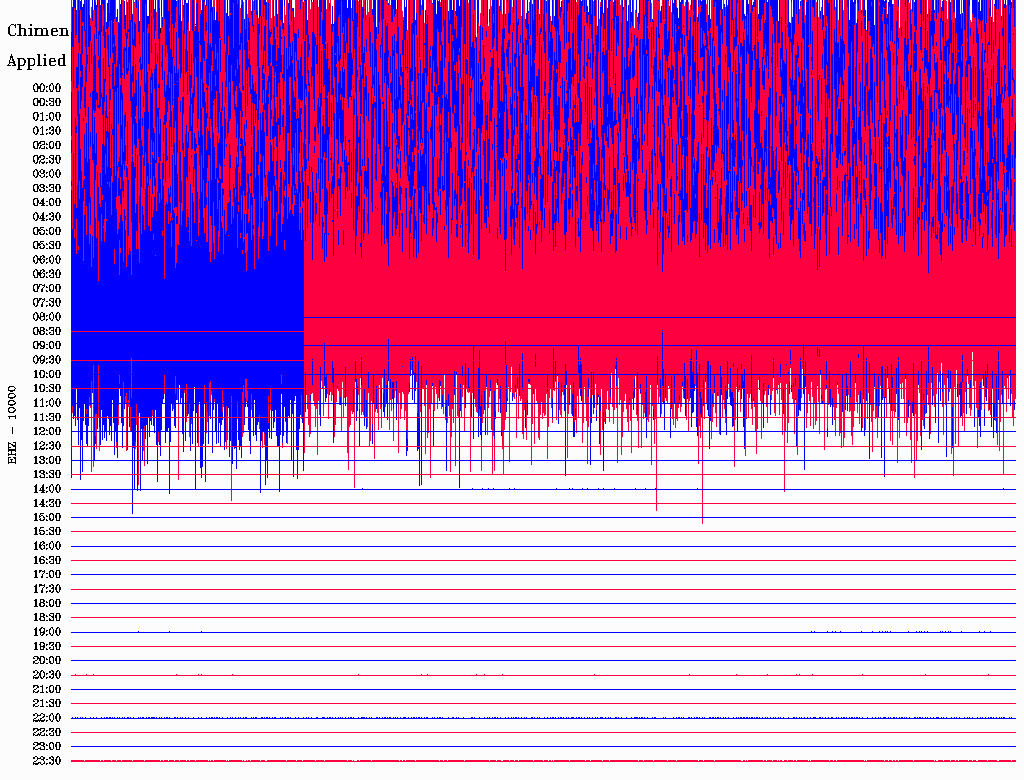
Task: Select the 06:00 time label
Action: (47, 259)
